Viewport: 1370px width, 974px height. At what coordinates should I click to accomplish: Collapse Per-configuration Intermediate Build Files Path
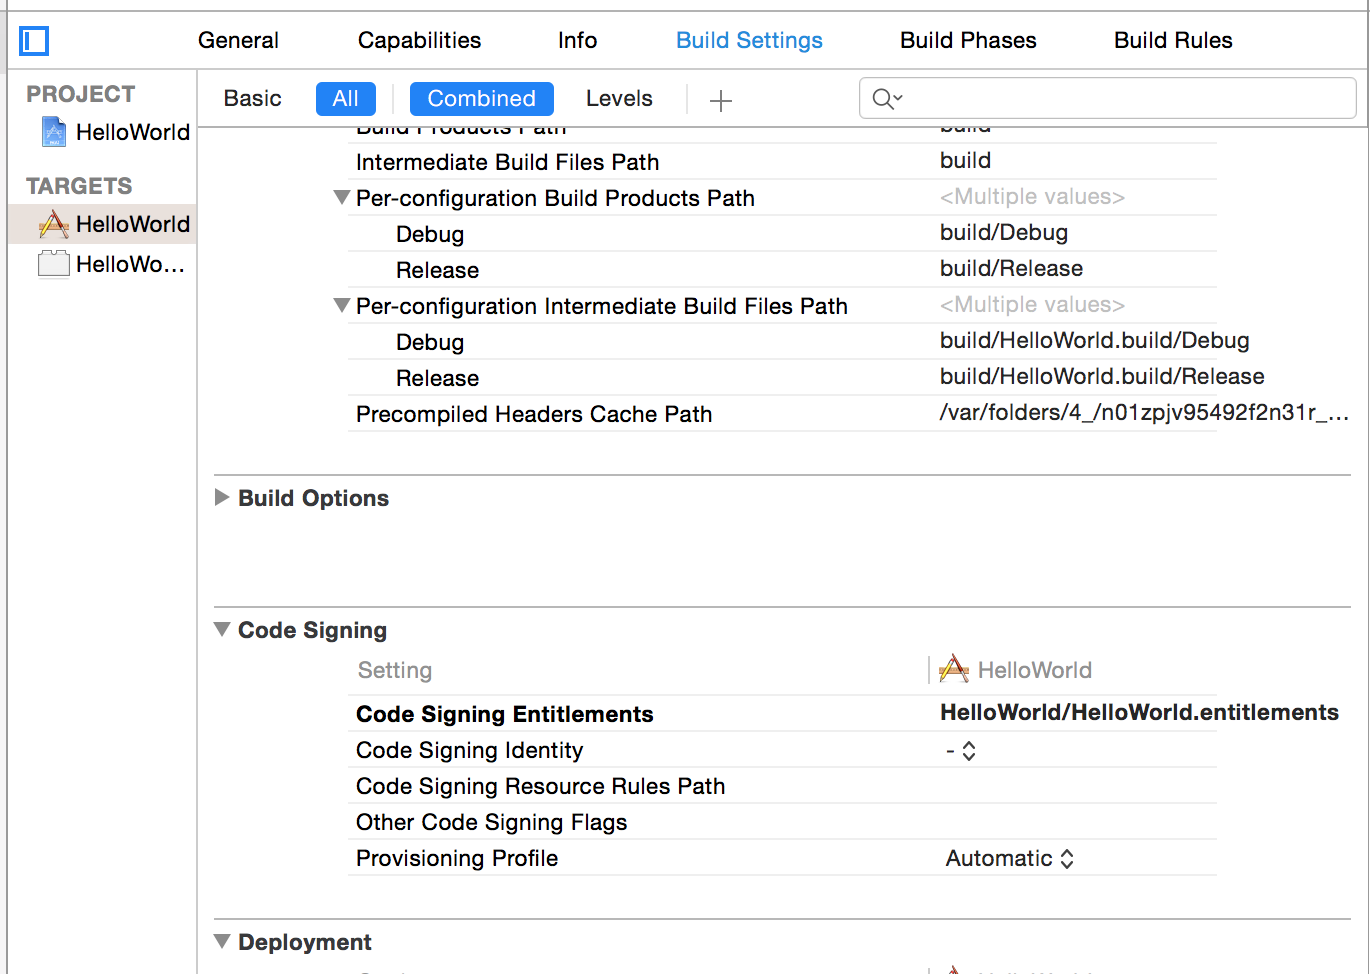point(341,305)
